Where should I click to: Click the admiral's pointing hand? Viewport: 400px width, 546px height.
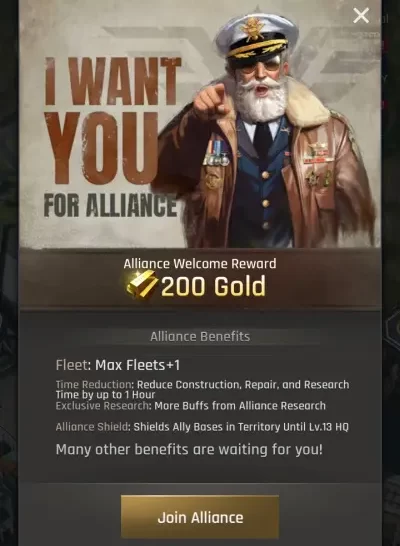pos(210,102)
